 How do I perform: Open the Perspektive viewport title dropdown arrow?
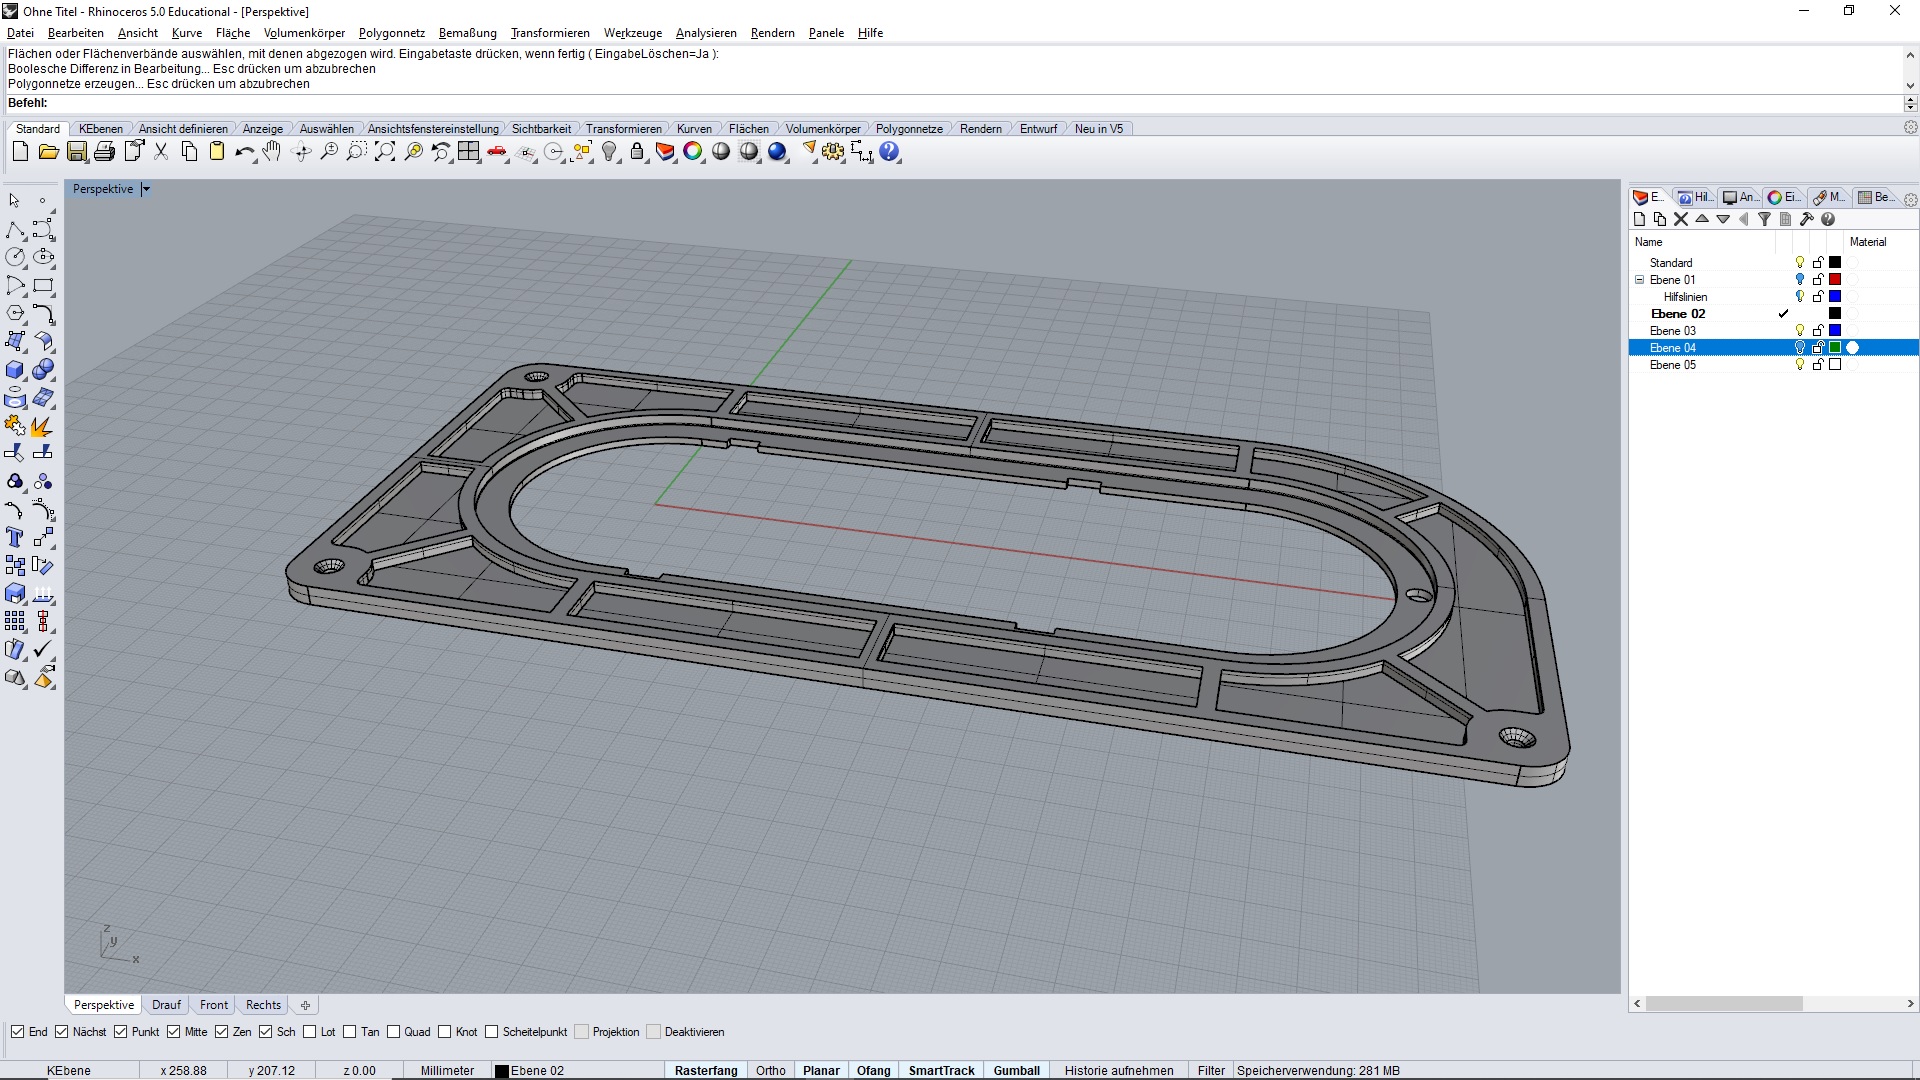point(146,189)
